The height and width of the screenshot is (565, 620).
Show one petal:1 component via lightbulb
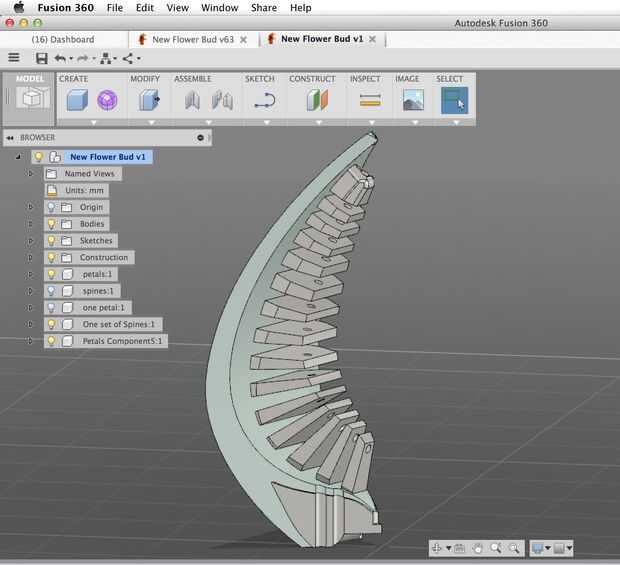51,308
